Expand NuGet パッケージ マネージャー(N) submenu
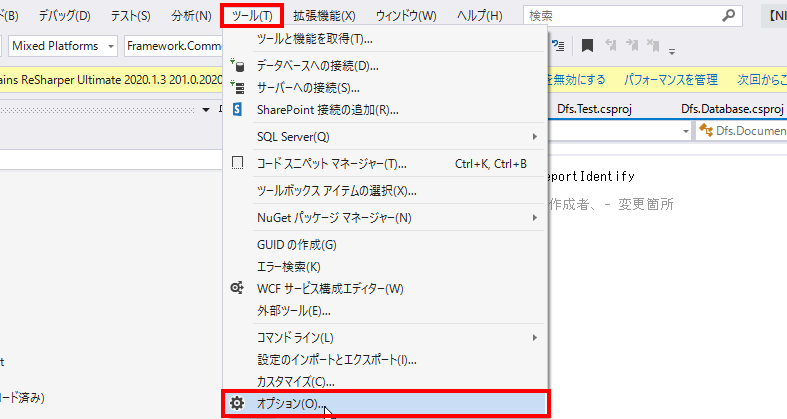787x419 pixels. click(385, 218)
